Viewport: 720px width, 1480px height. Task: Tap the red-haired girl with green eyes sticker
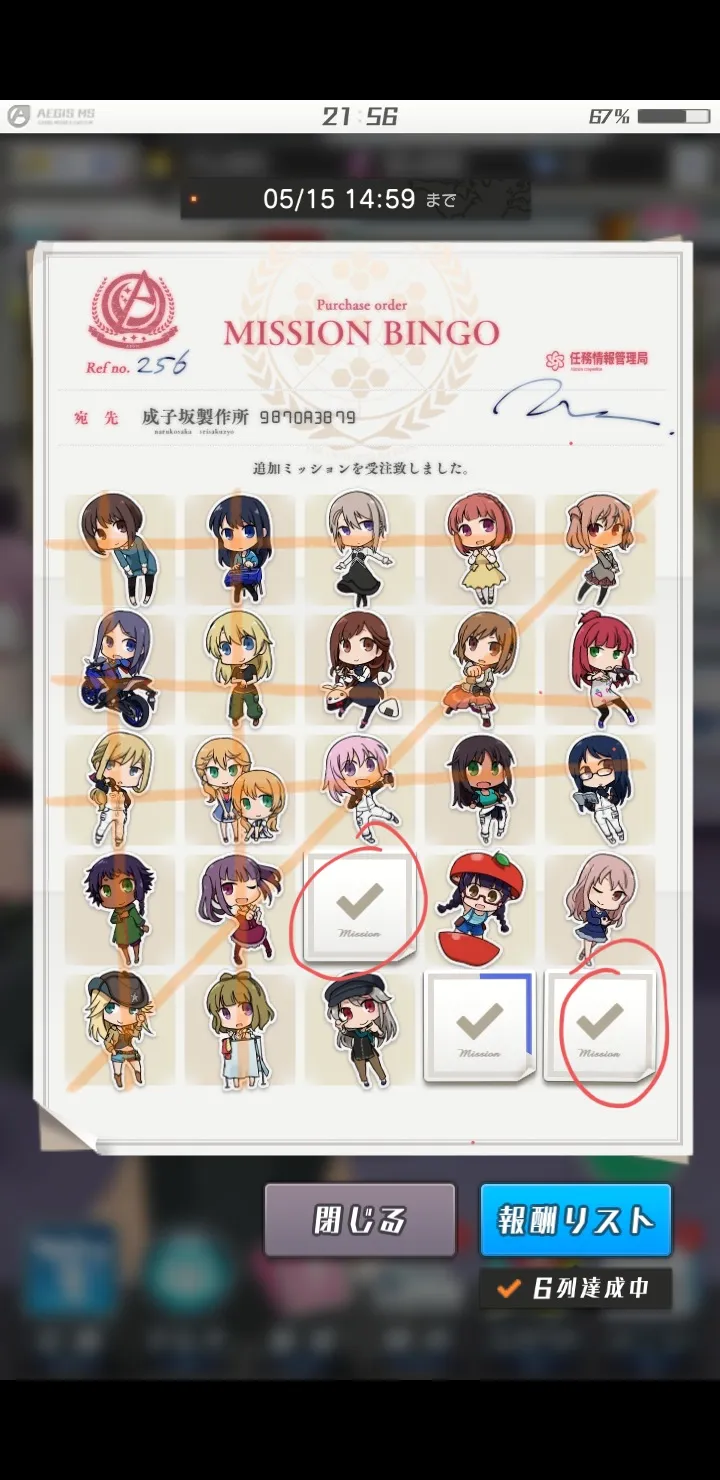(x=600, y=667)
